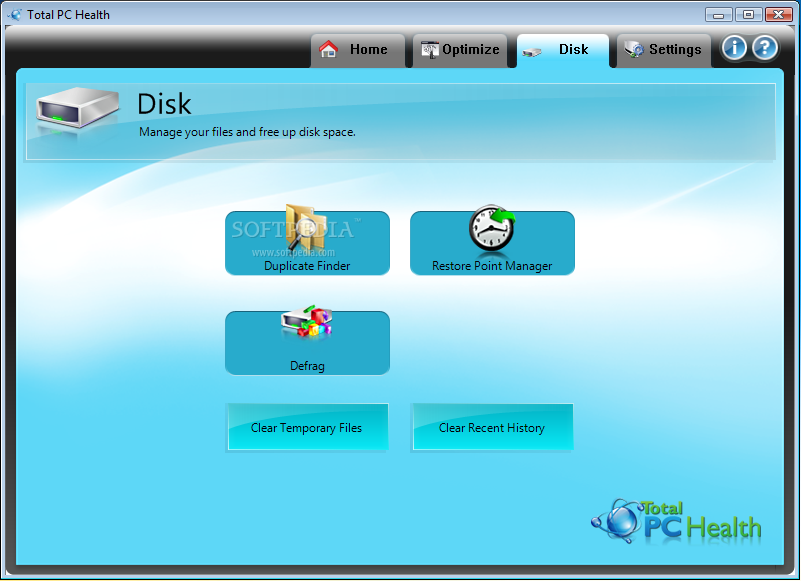This screenshot has height=581, width=801.
Task: Start the Defrag tool
Action: click(307, 342)
